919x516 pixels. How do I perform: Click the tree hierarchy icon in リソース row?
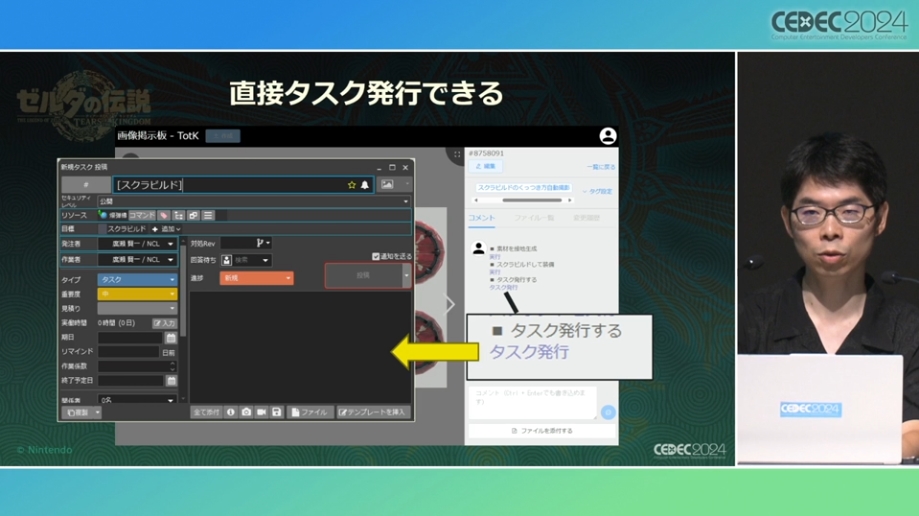[179, 215]
